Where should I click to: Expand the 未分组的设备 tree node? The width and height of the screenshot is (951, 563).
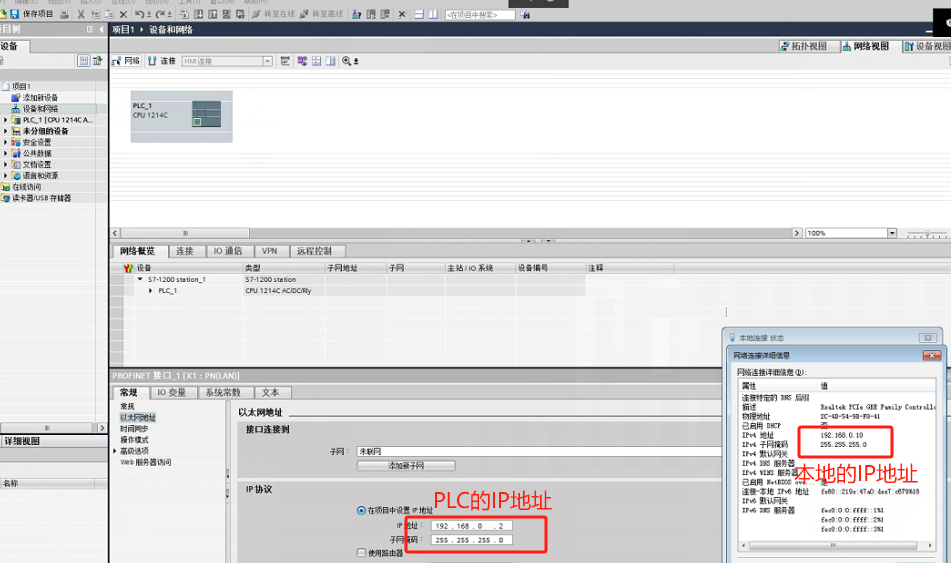pos(5,131)
